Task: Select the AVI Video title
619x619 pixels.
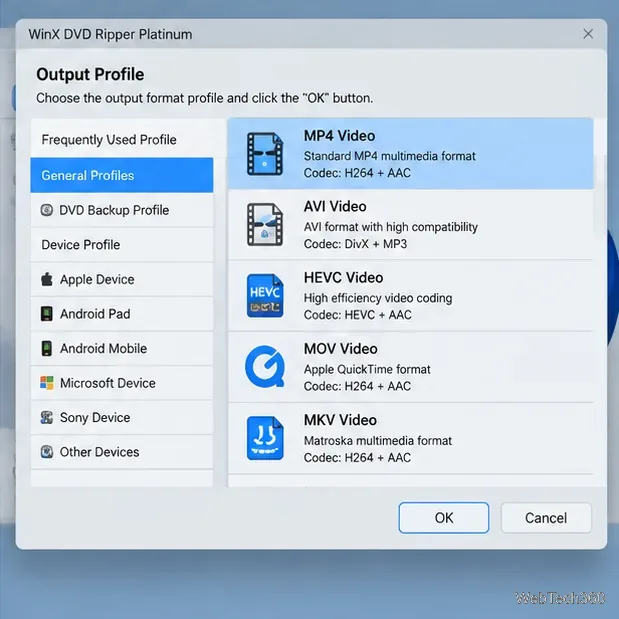Action: coord(335,206)
